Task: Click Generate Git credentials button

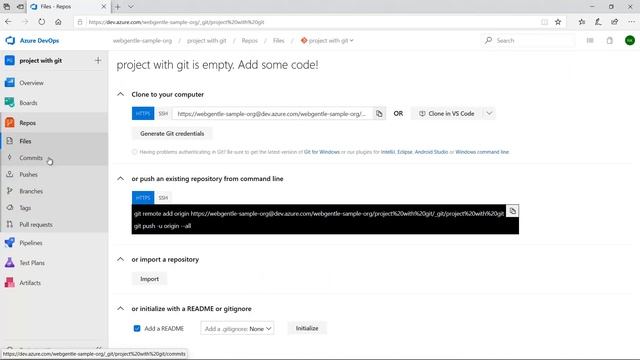Action: coord(172,133)
